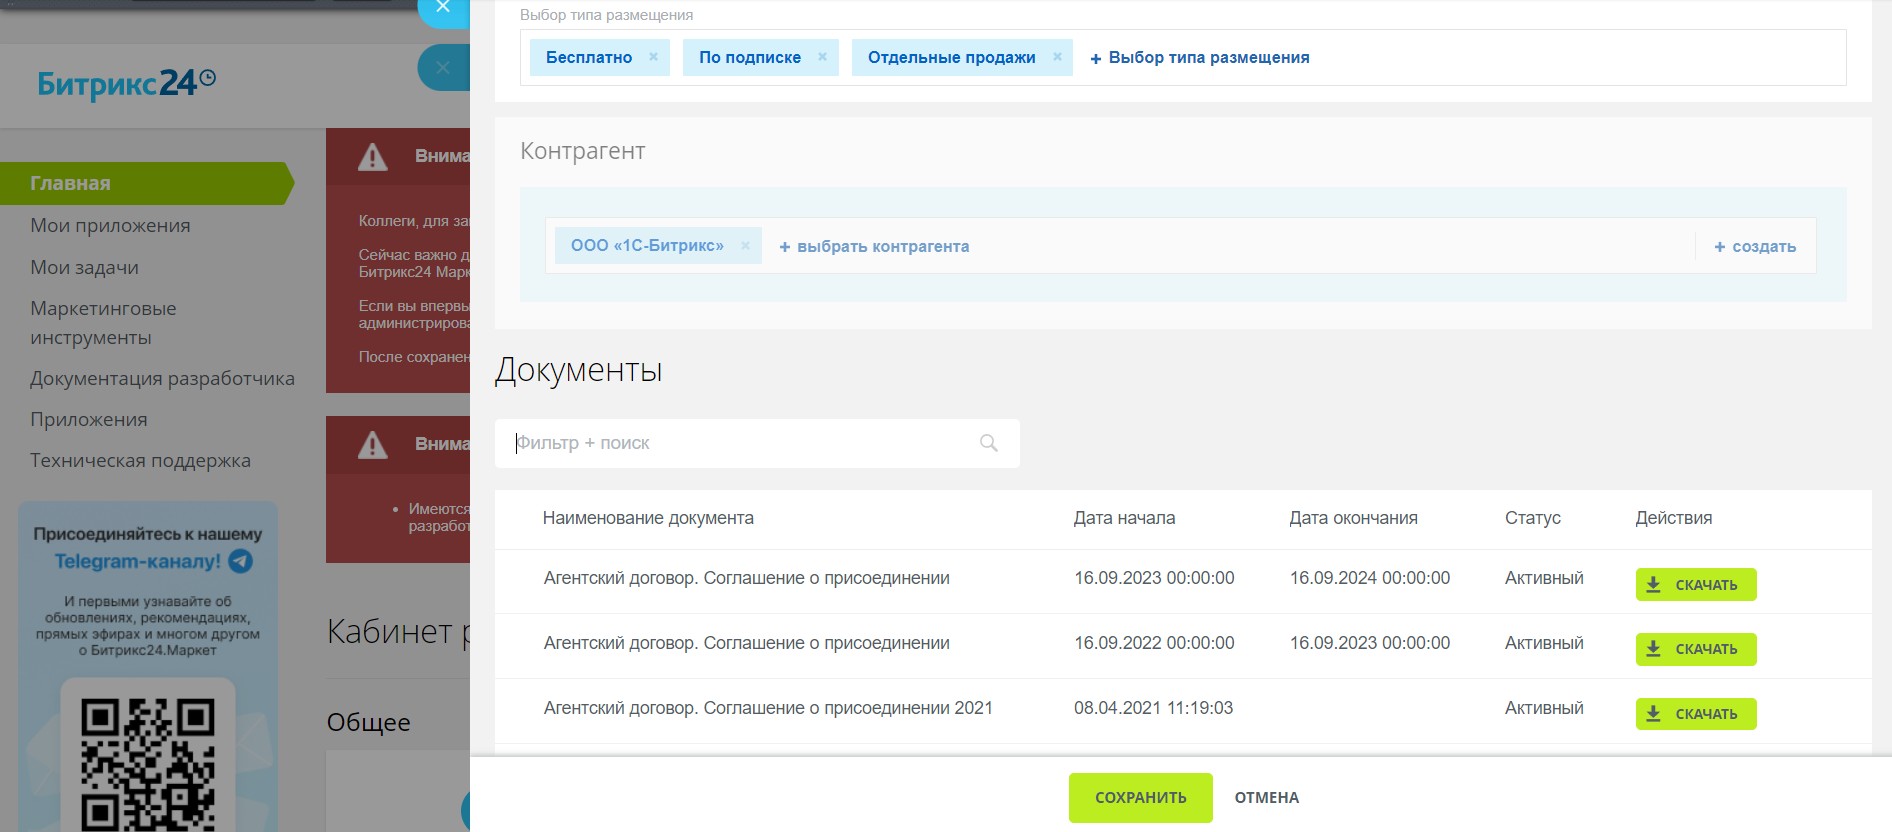Click the Отмена button
1892x832 pixels.
1267,798
